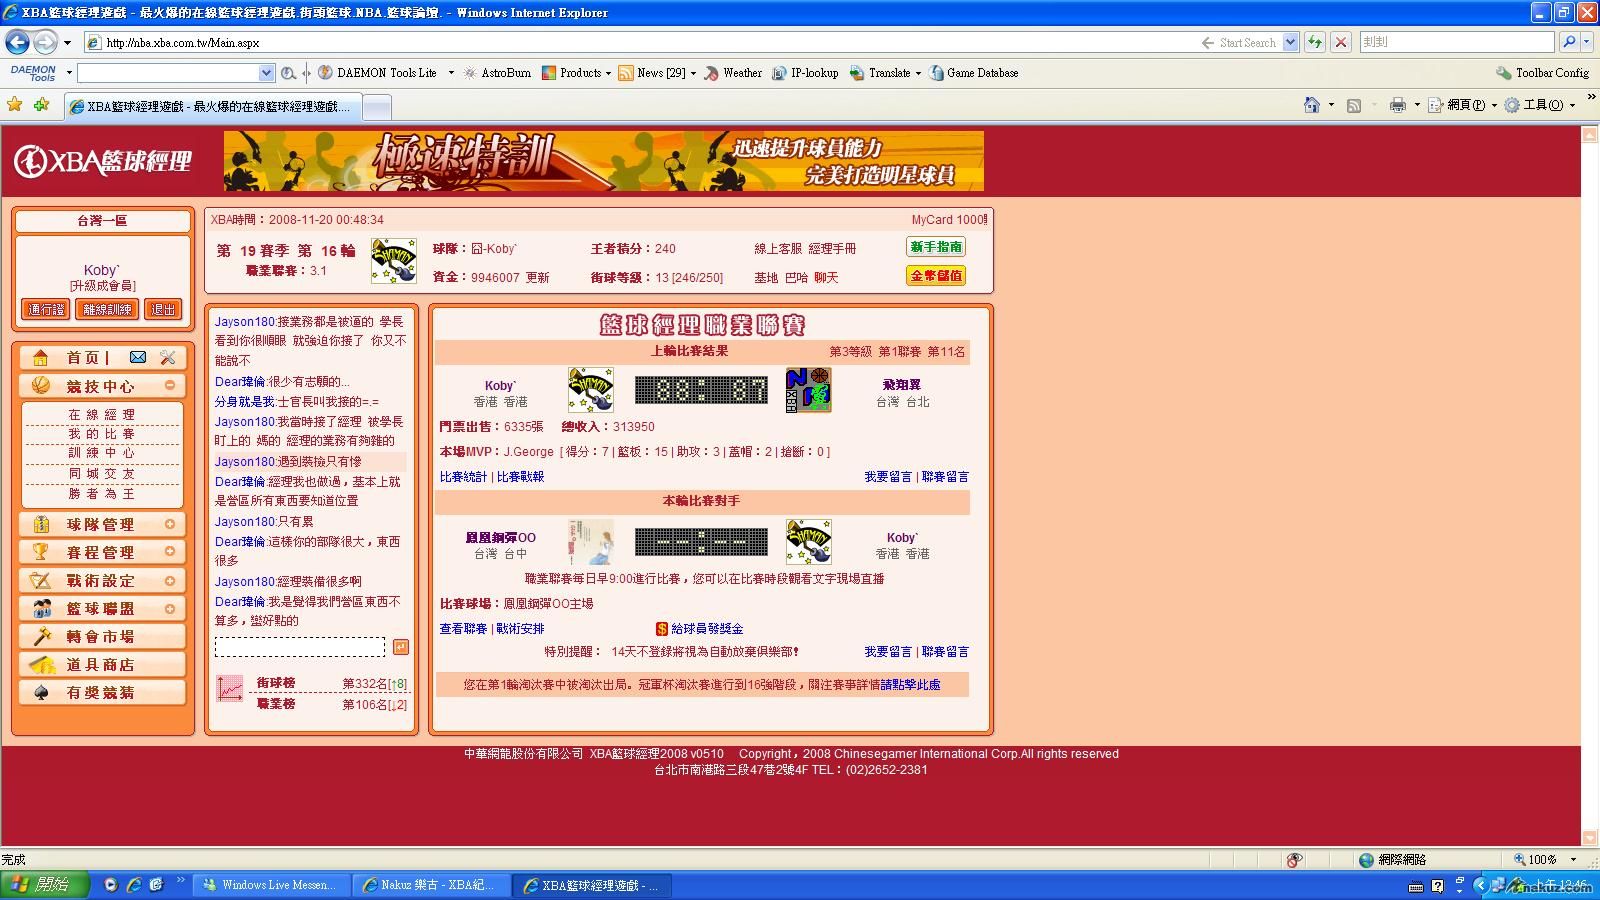Open AstroBurn from the DAEMON toolbar
Screen dimensions: 1600x900
496,73
